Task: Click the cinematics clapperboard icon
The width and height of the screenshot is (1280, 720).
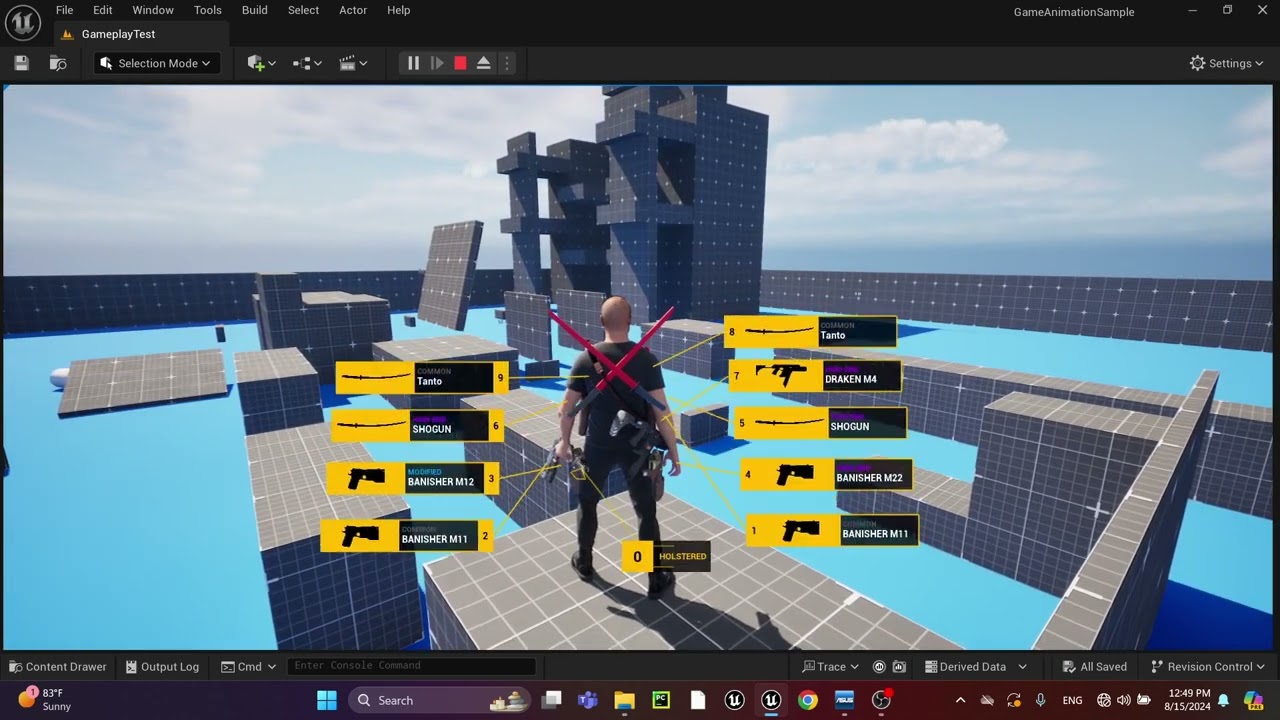Action: (347, 63)
